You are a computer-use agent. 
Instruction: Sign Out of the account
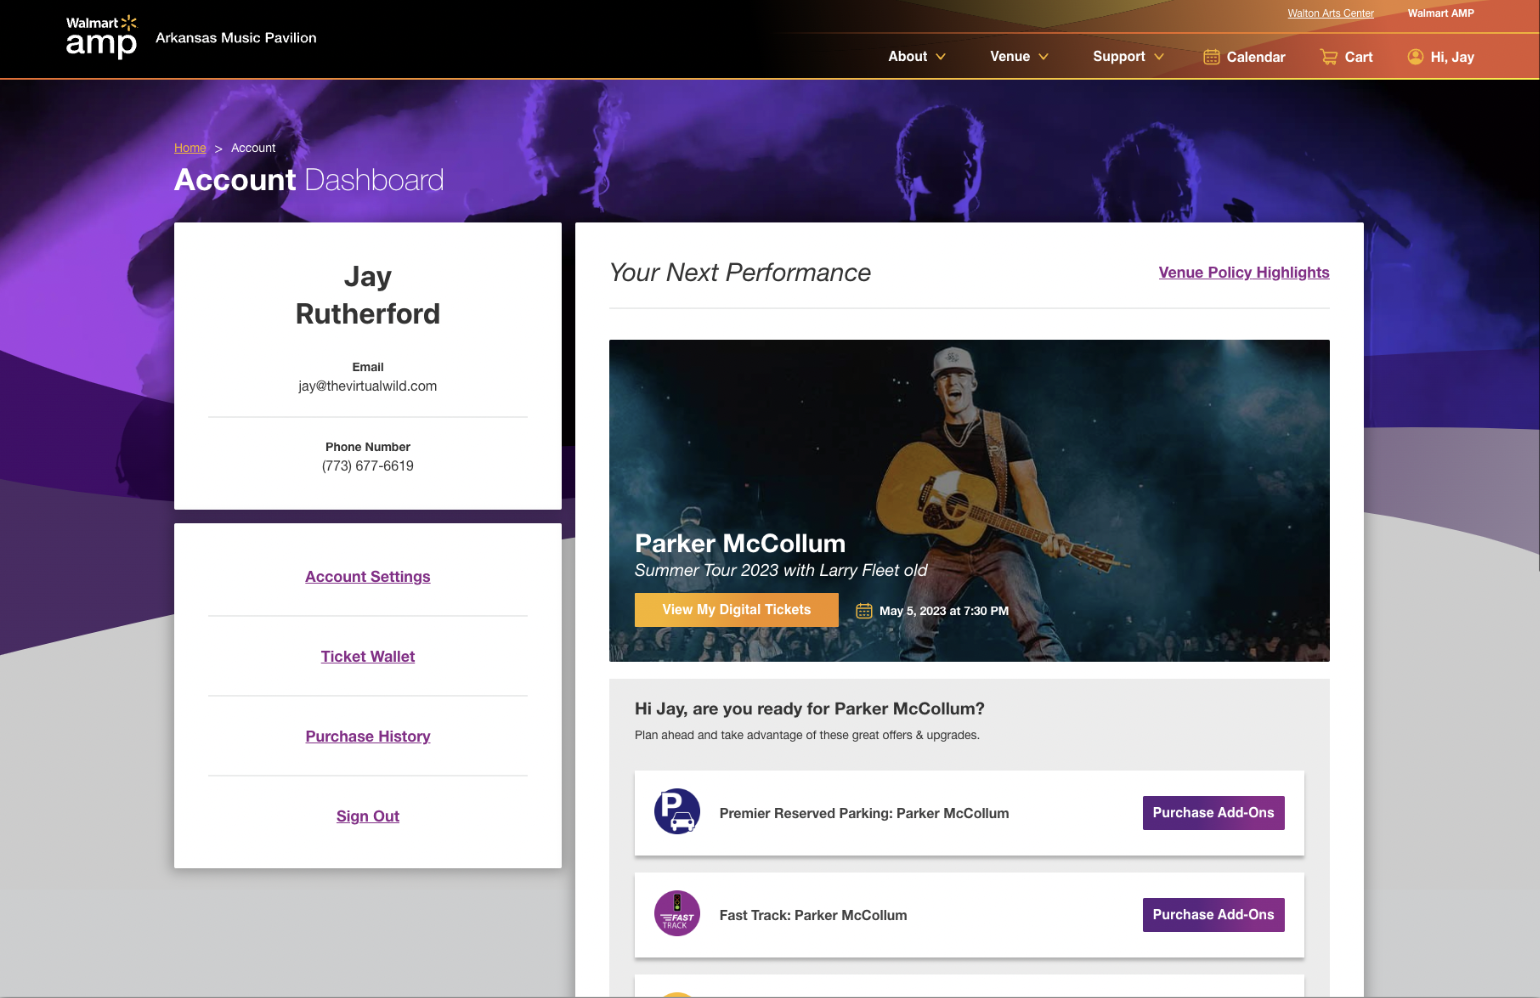(x=368, y=817)
